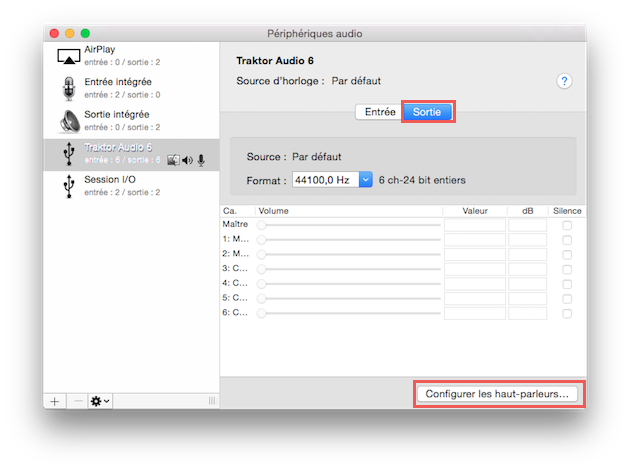This screenshot has width=630, height=471.
Task: Click the Finder alert-sound icon on the Traktor row
Action: pos(173,160)
